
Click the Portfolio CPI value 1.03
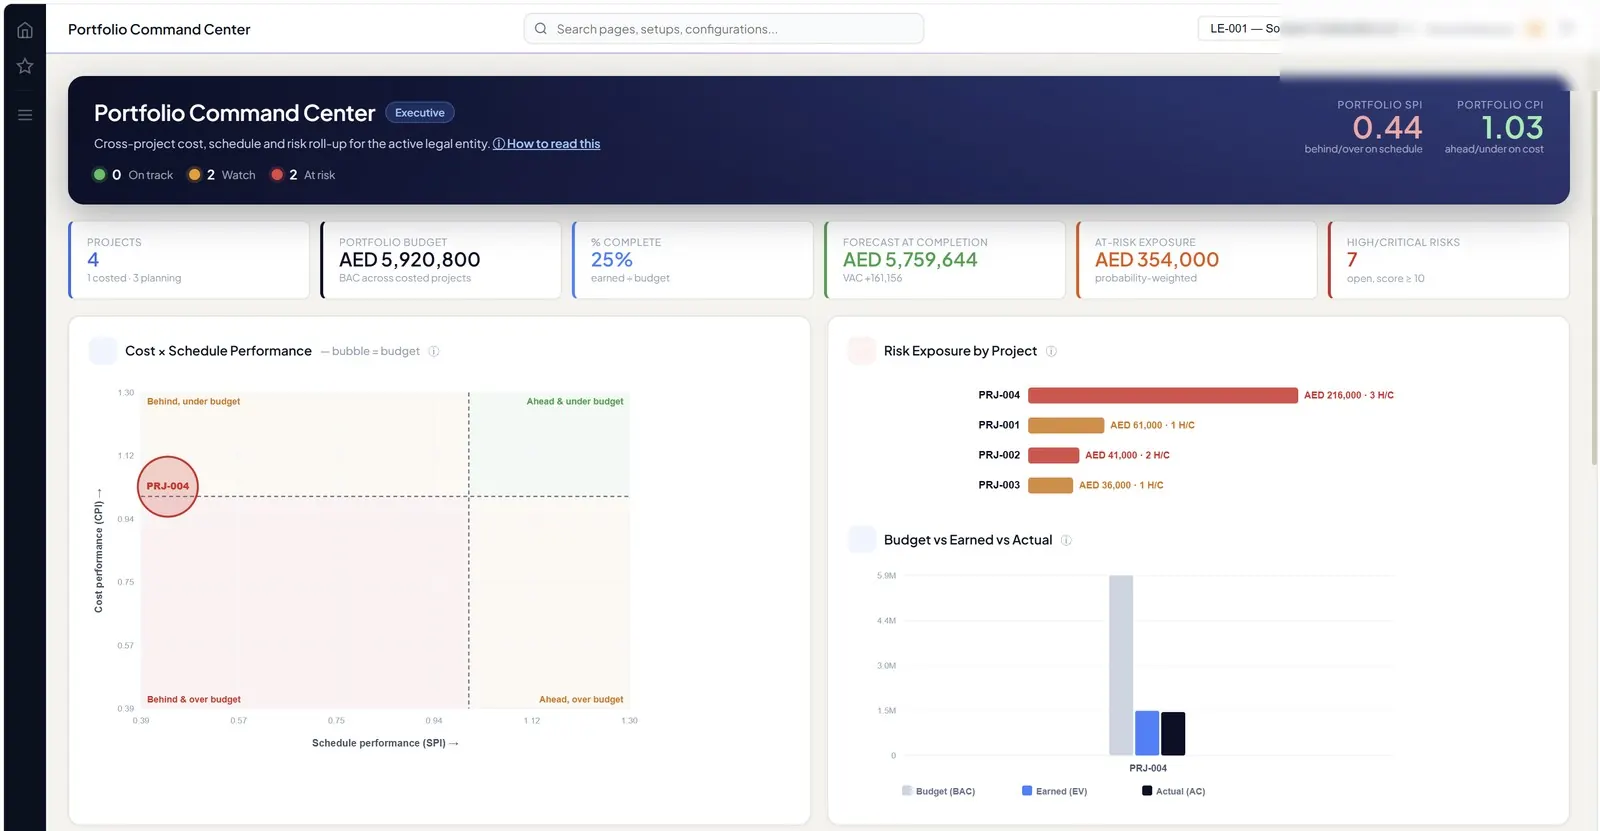(x=1512, y=128)
